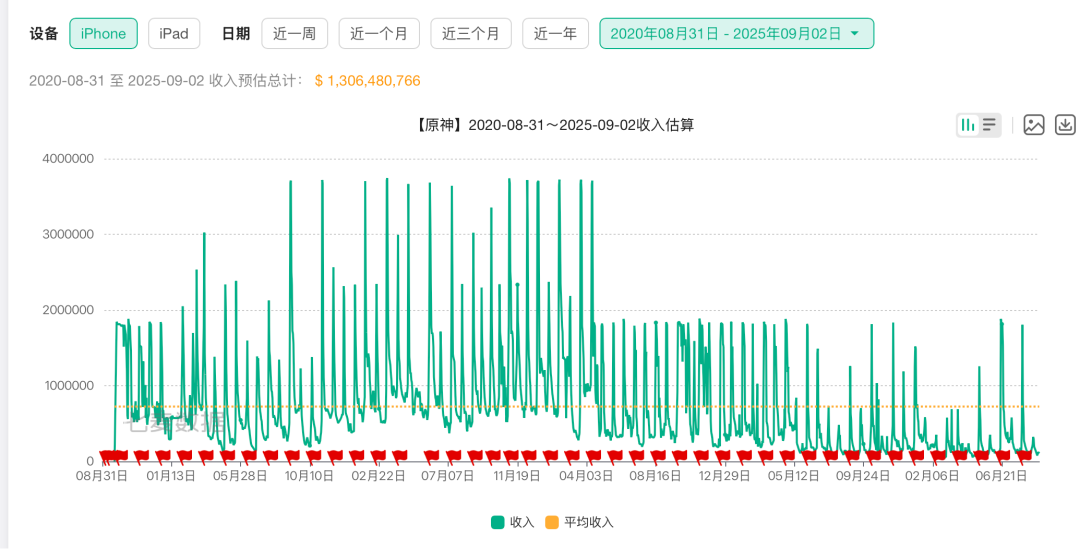Toggle the 收入 legend series
The width and height of the screenshot is (1080, 549).
pyautogui.click(x=512, y=522)
